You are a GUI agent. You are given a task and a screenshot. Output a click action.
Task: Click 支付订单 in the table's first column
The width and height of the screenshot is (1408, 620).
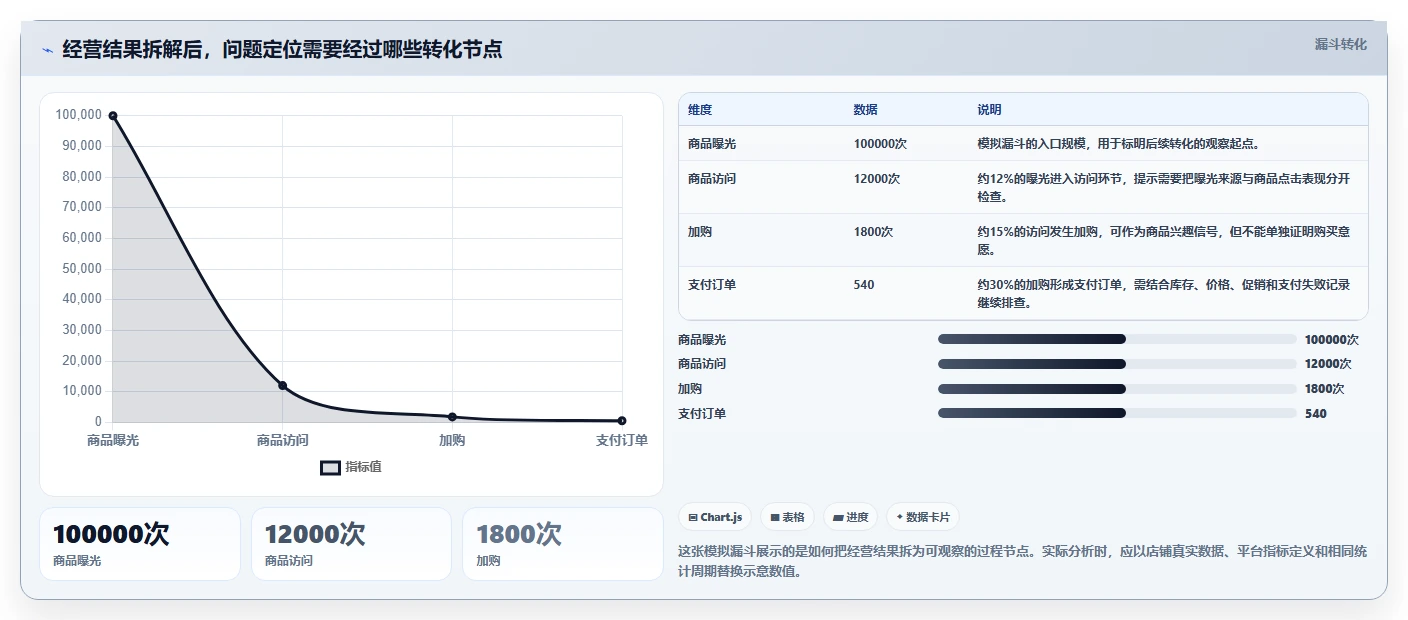coord(712,285)
